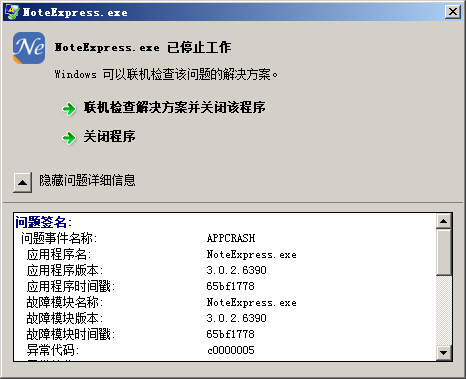The image size is (466, 379).
Task: Click the scroll up arrow in details box
Action: pyautogui.click(x=444, y=221)
